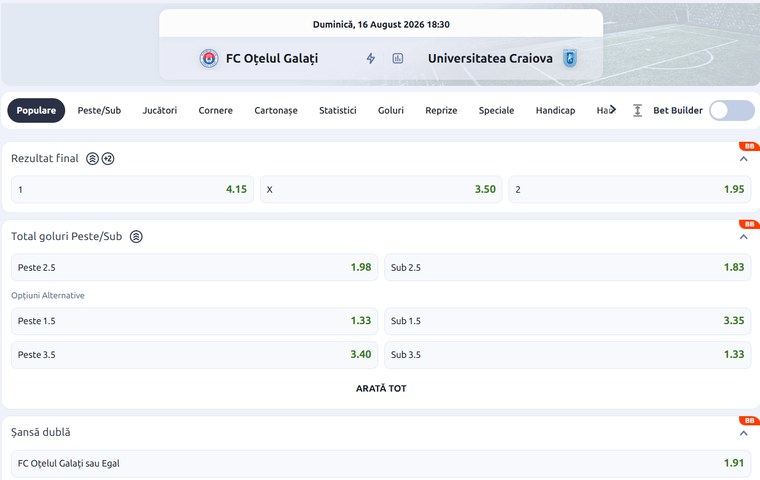Click the BB badge on Șansă dublă
This screenshot has height=480, width=760.
click(x=749, y=420)
